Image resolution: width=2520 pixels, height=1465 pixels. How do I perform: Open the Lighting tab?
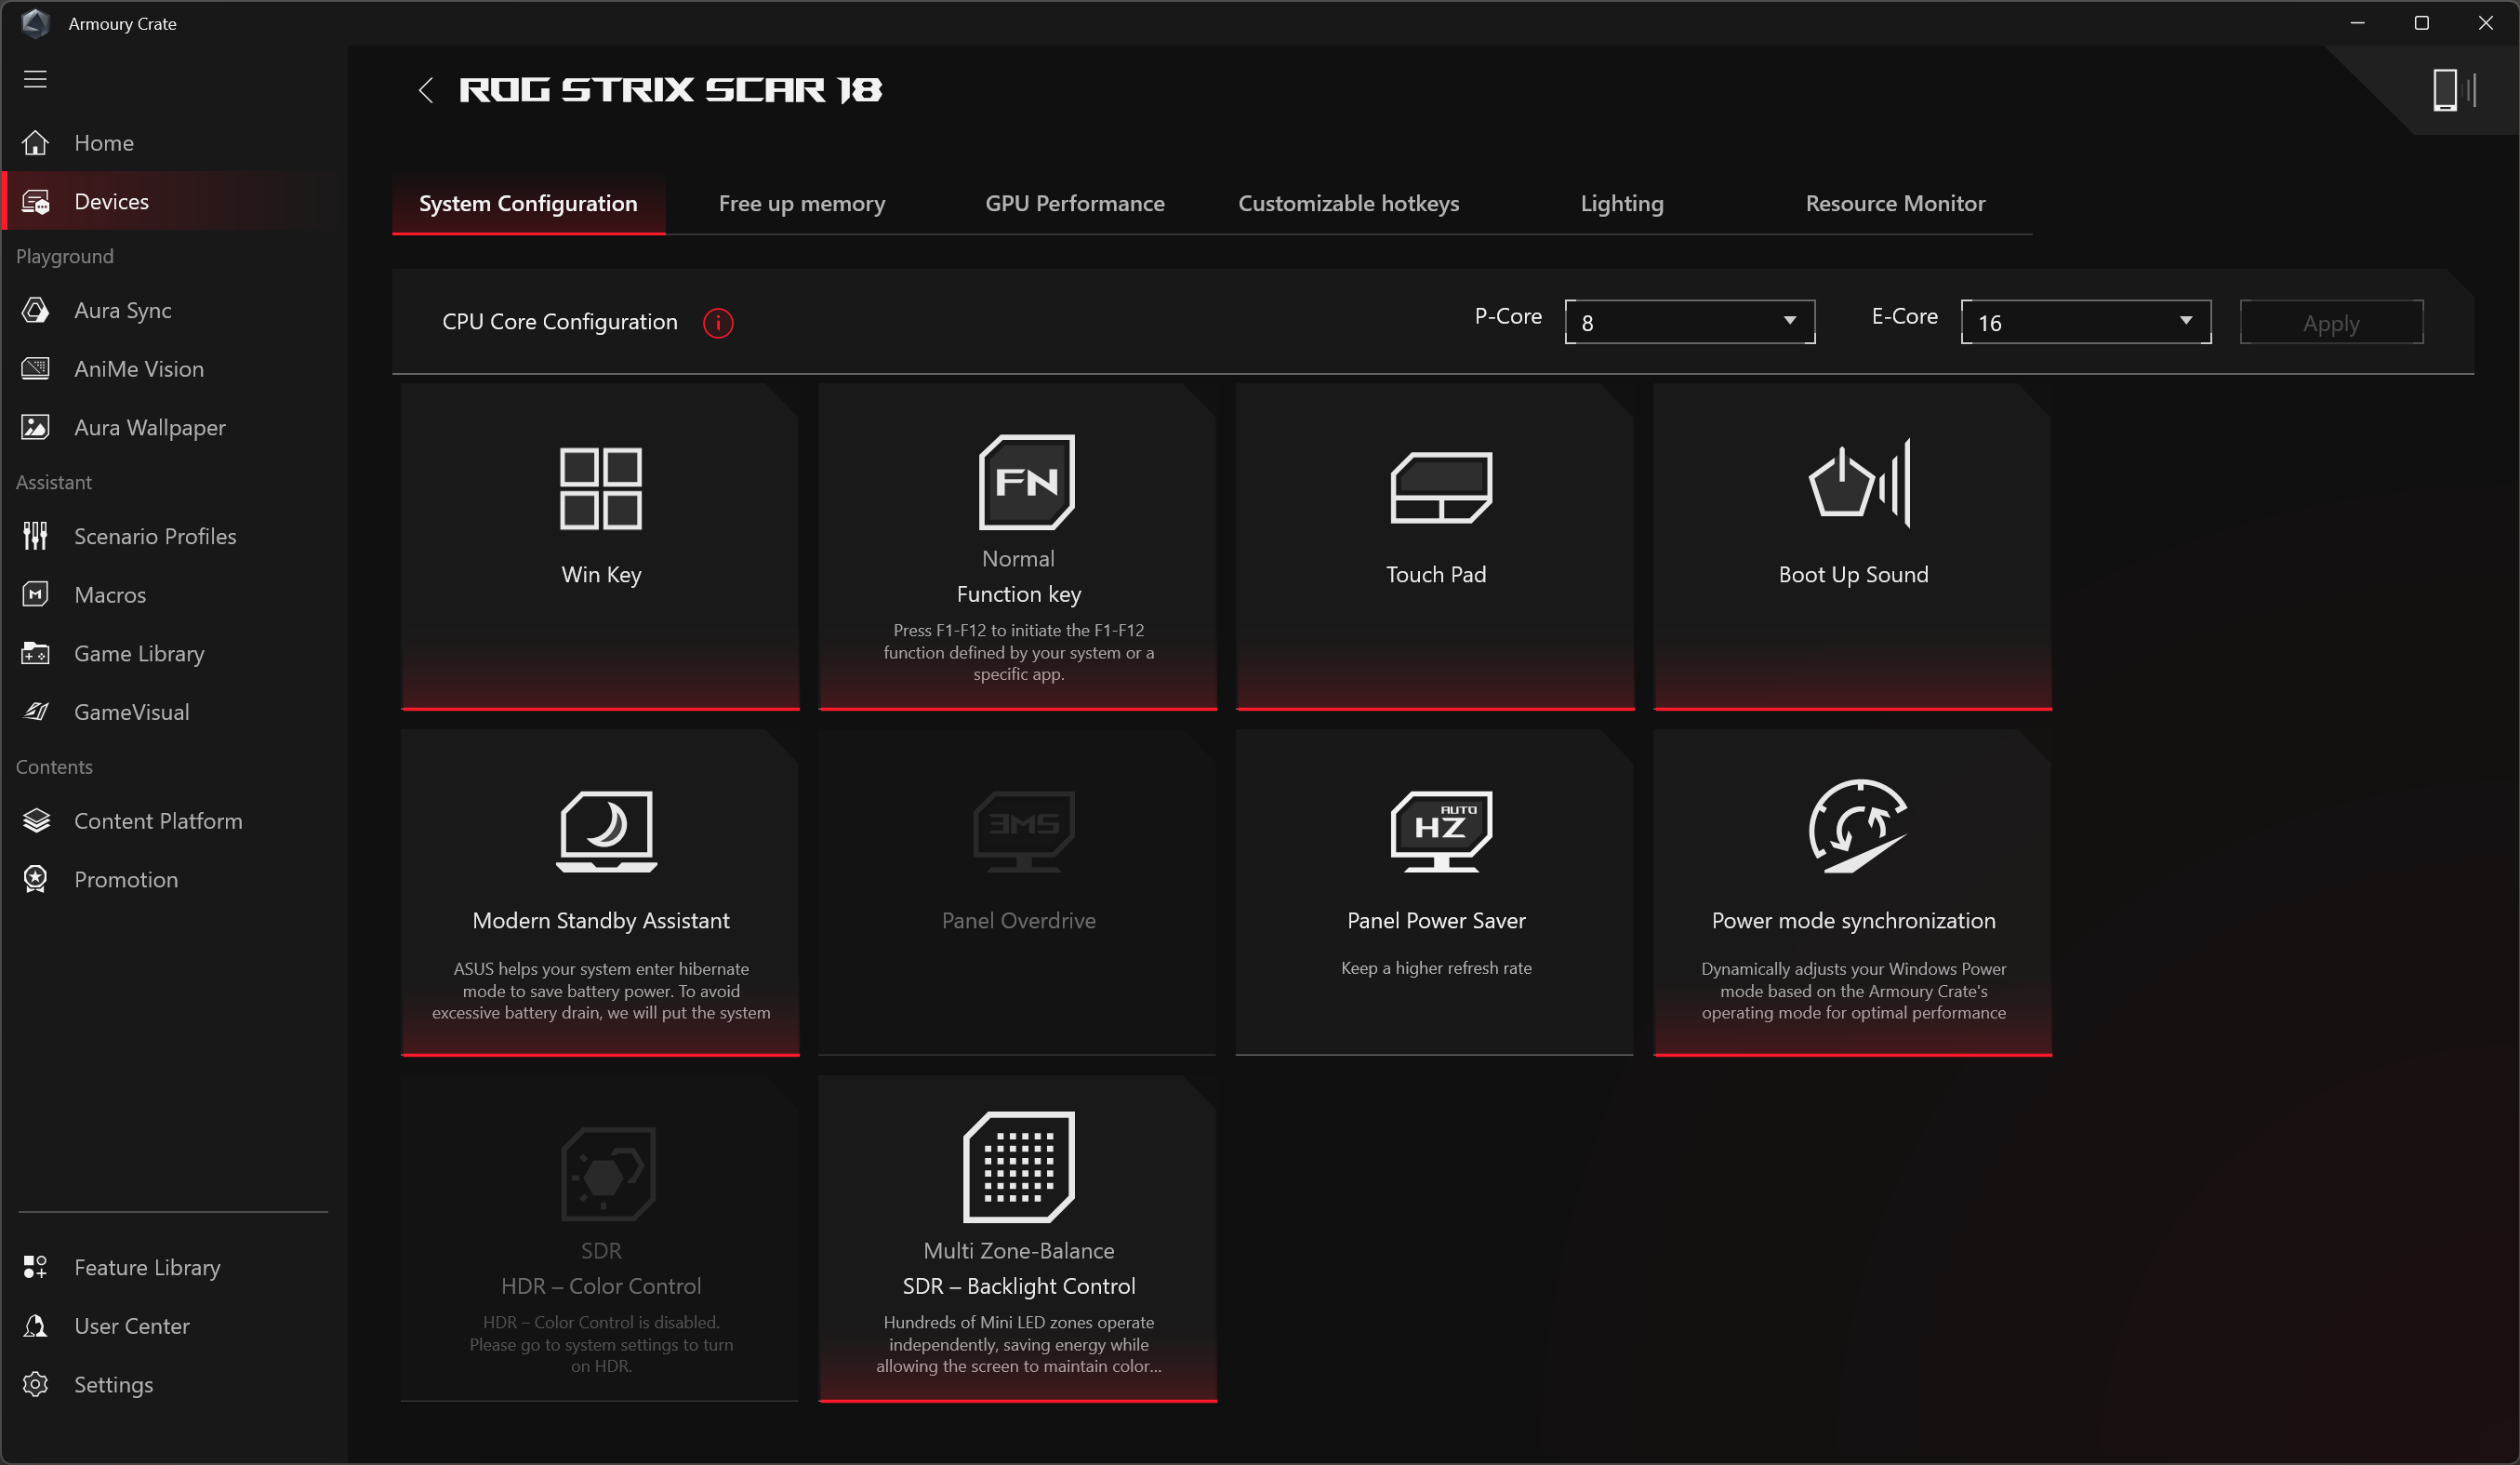(1621, 204)
